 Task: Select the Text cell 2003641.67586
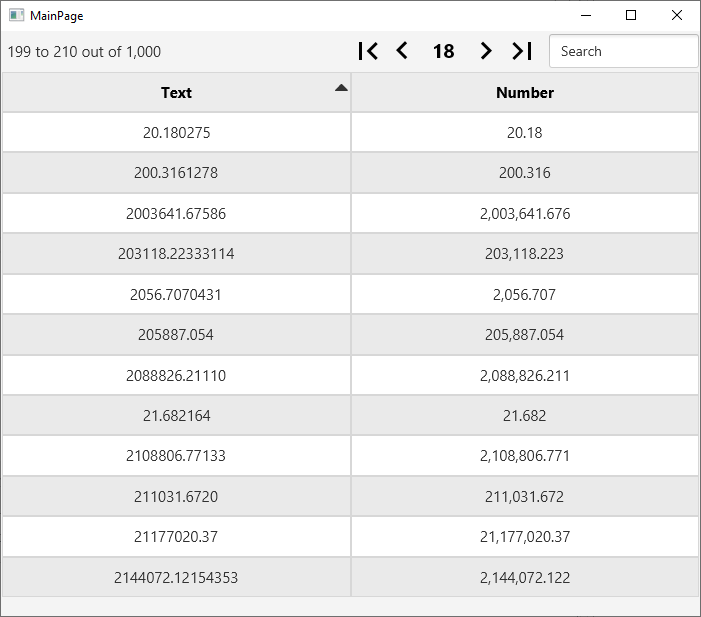click(x=176, y=214)
